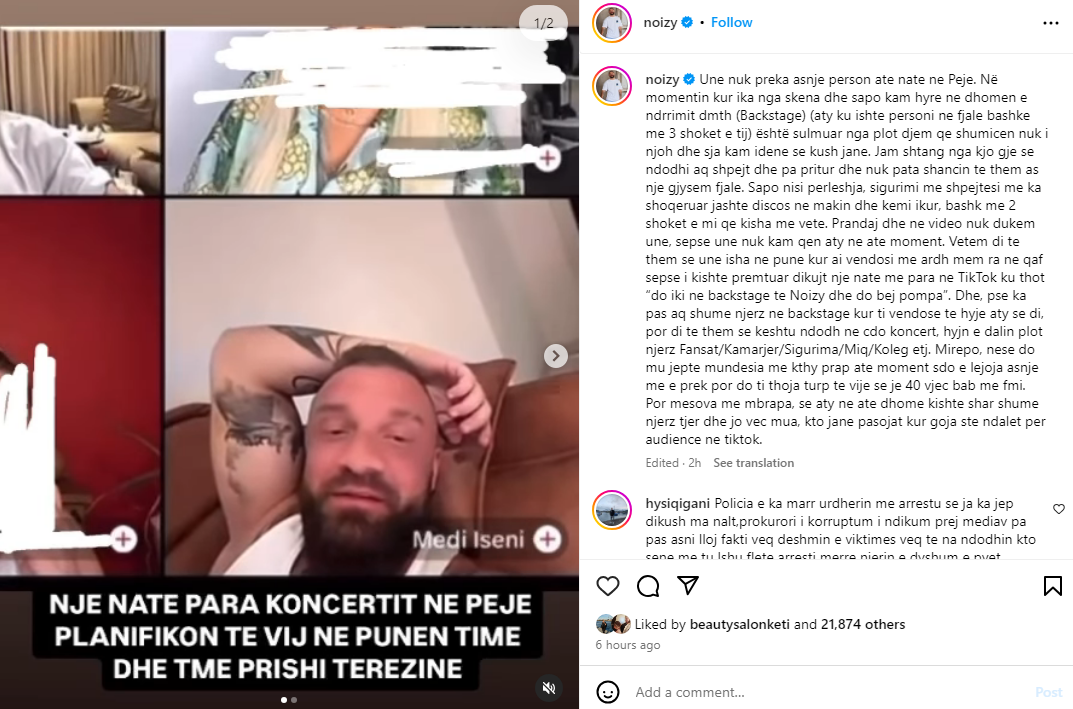Go to next slide with right chevron
The image size is (1073, 709).
556,356
